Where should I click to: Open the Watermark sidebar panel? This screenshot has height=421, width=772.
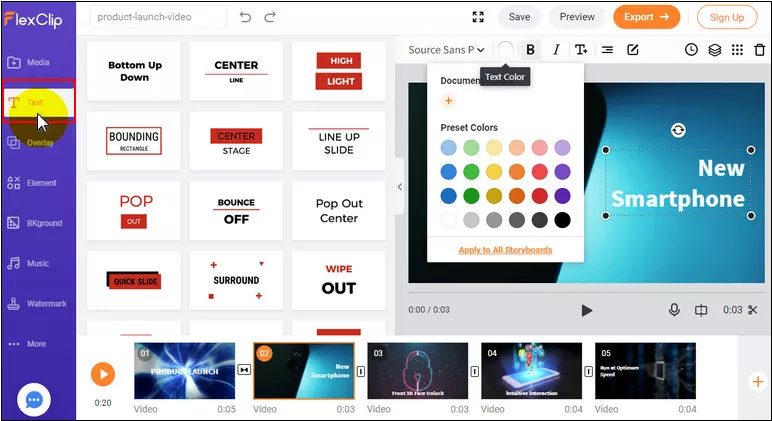(36, 304)
